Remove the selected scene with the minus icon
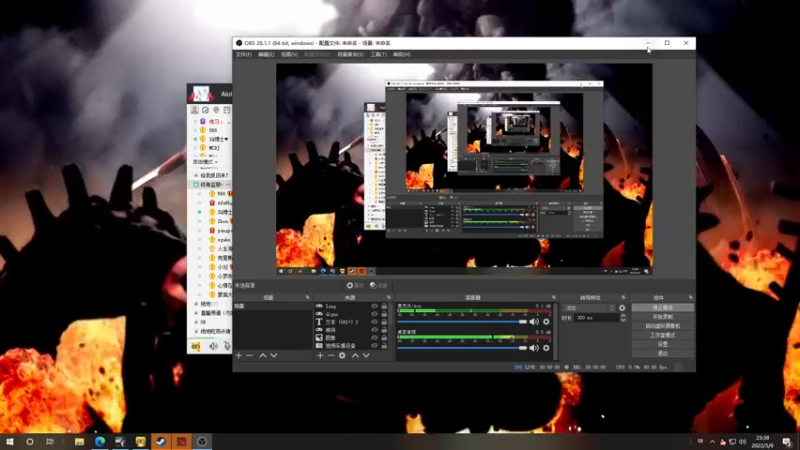Screen dimensions: 800x450 coord(249,355)
